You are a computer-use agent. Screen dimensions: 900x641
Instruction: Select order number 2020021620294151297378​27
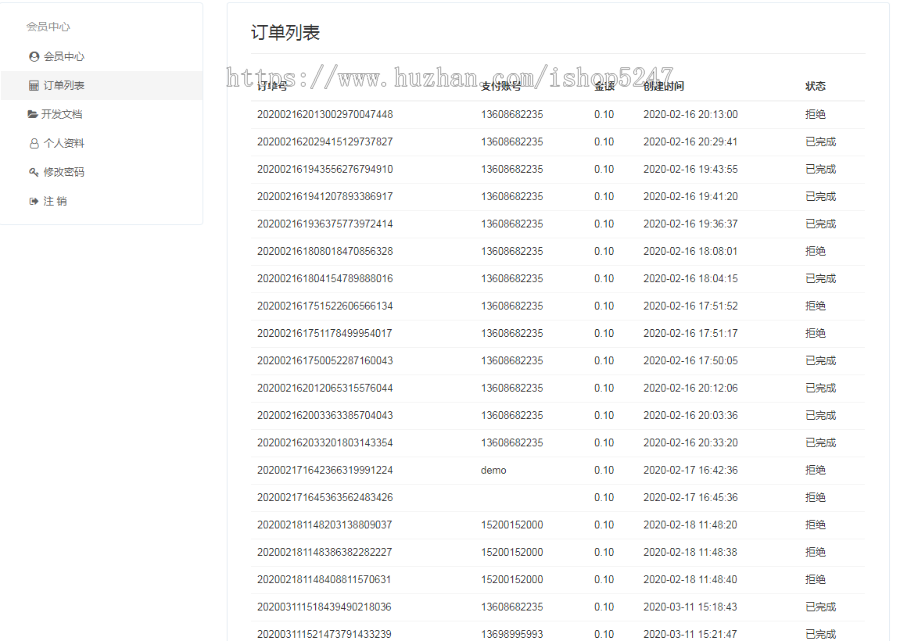[x=325, y=142]
